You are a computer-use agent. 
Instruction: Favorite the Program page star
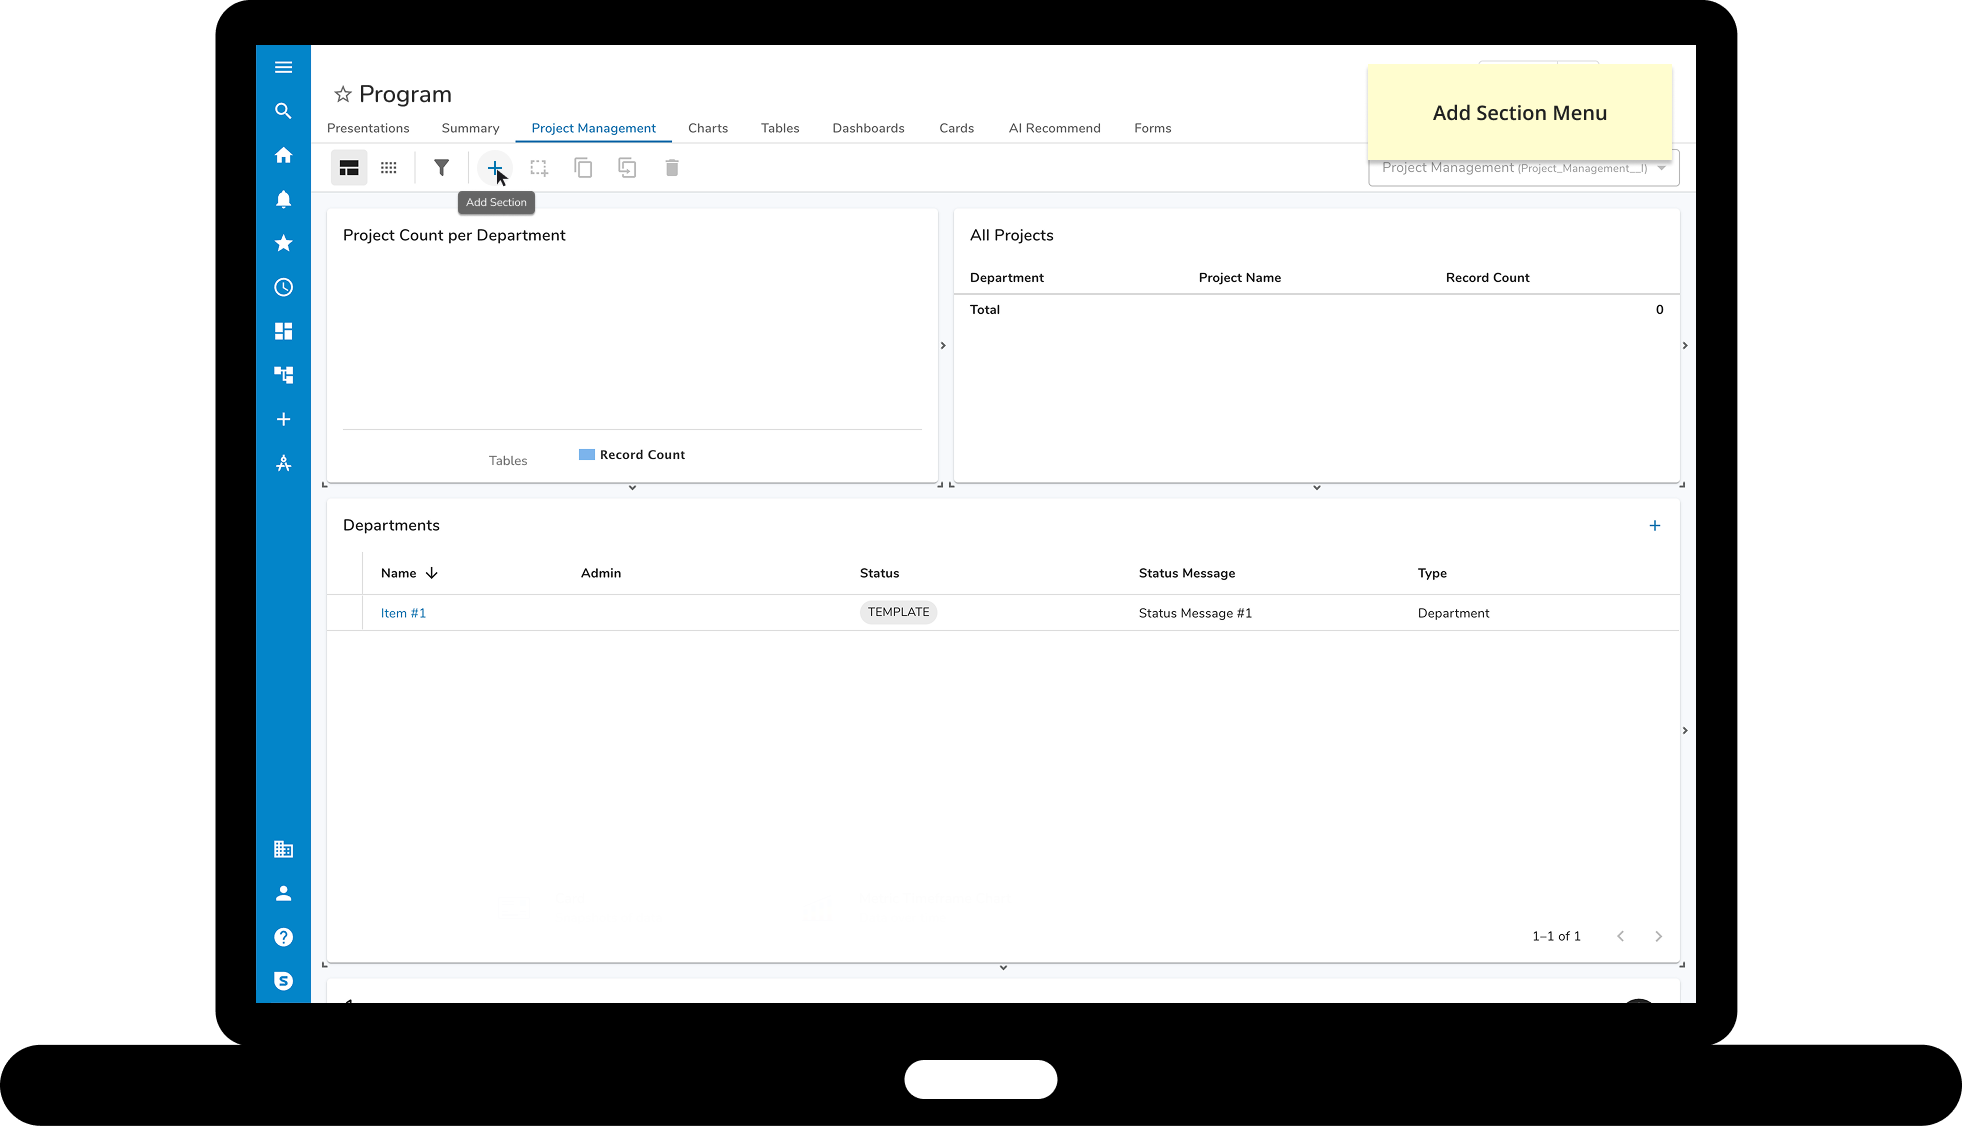point(343,94)
